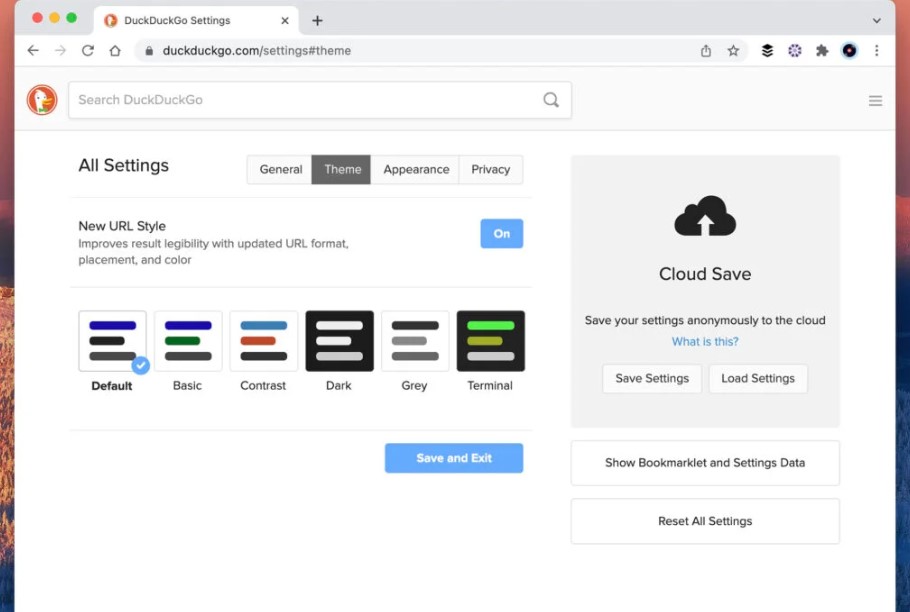910x612 pixels.
Task: Switch to the Privacy tab
Action: (490, 169)
